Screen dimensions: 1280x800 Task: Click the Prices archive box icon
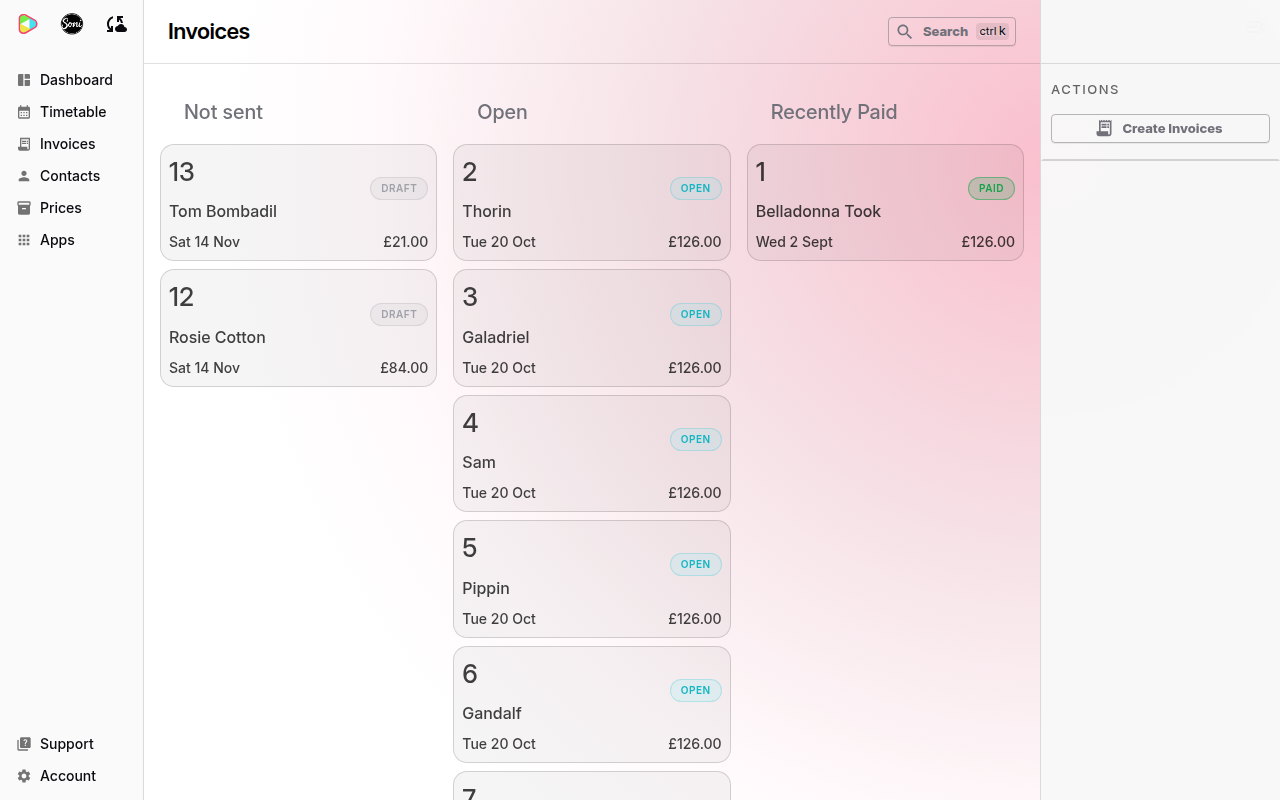tap(24, 208)
